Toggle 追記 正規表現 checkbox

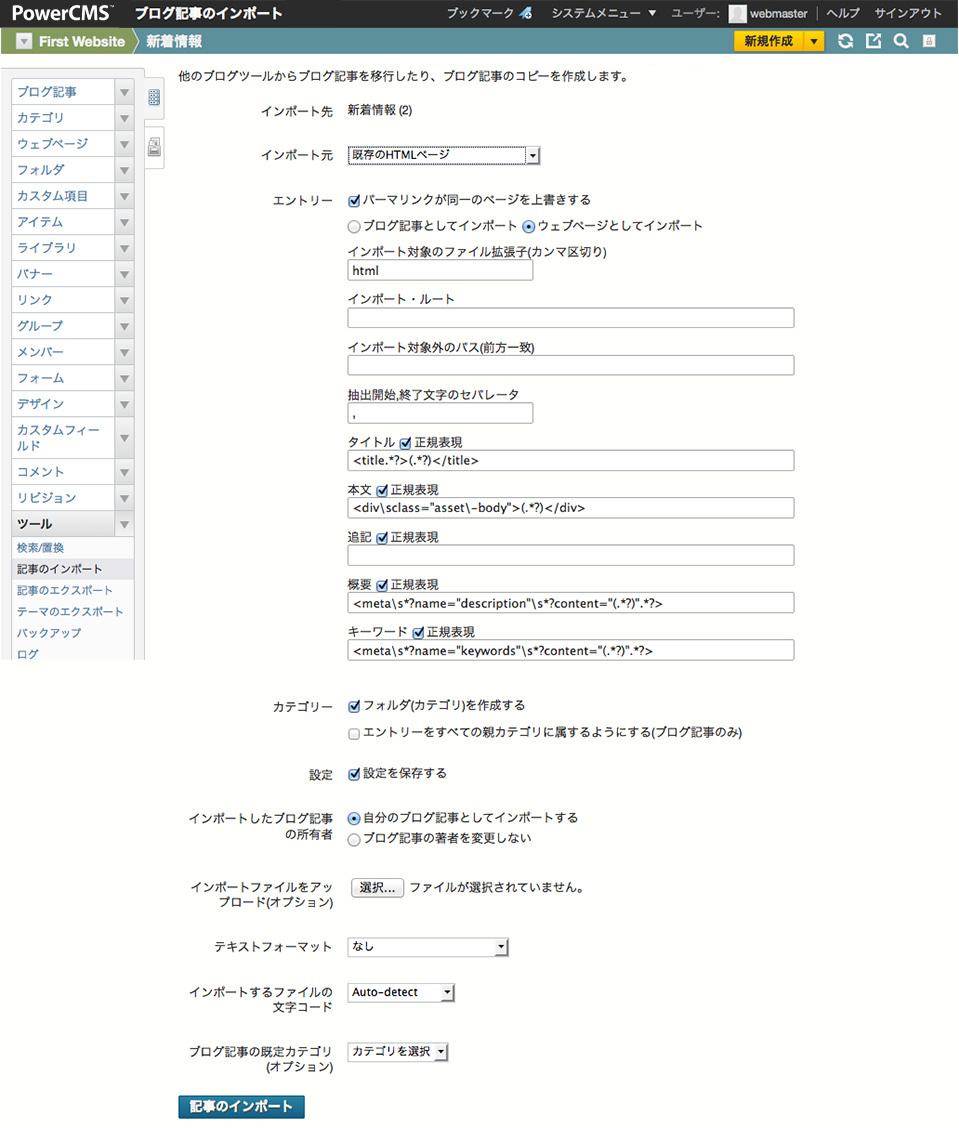point(382,538)
